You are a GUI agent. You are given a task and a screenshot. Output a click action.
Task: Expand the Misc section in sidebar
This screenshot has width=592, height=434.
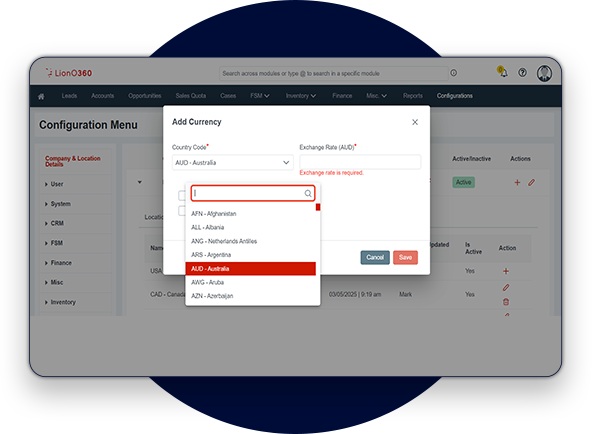coord(54,282)
